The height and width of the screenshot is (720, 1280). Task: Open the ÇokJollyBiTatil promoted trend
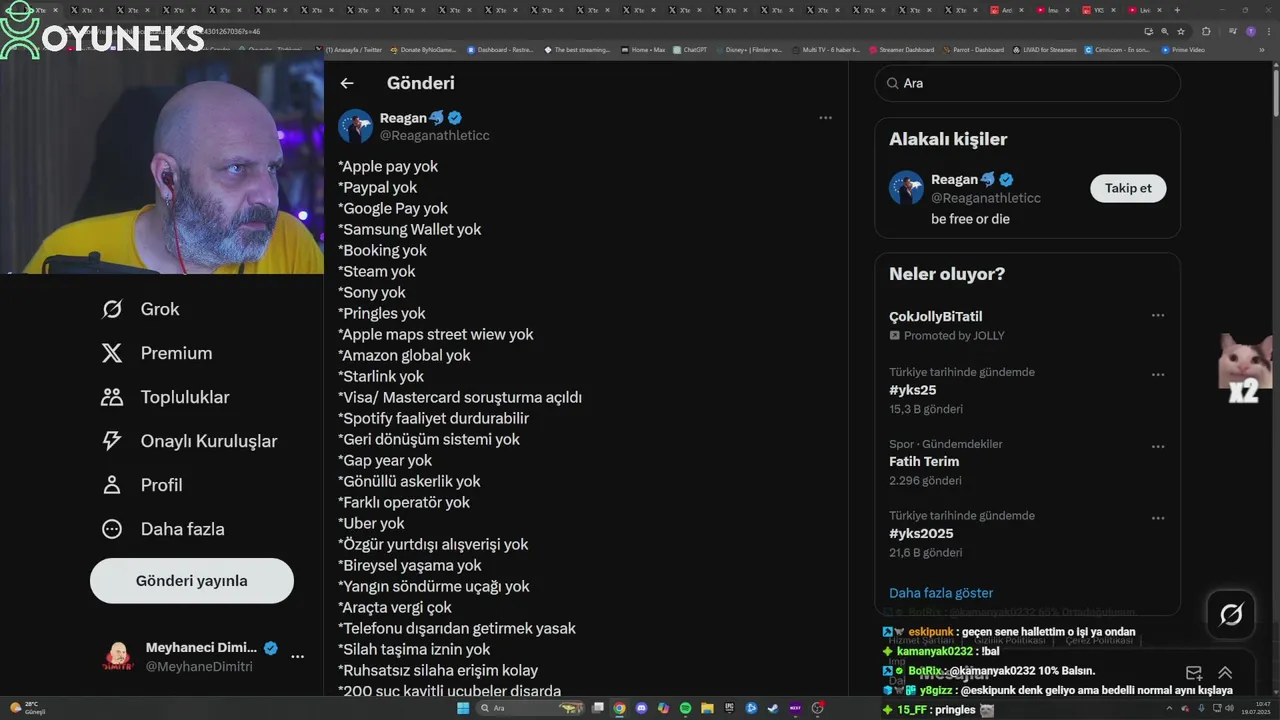coord(936,316)
